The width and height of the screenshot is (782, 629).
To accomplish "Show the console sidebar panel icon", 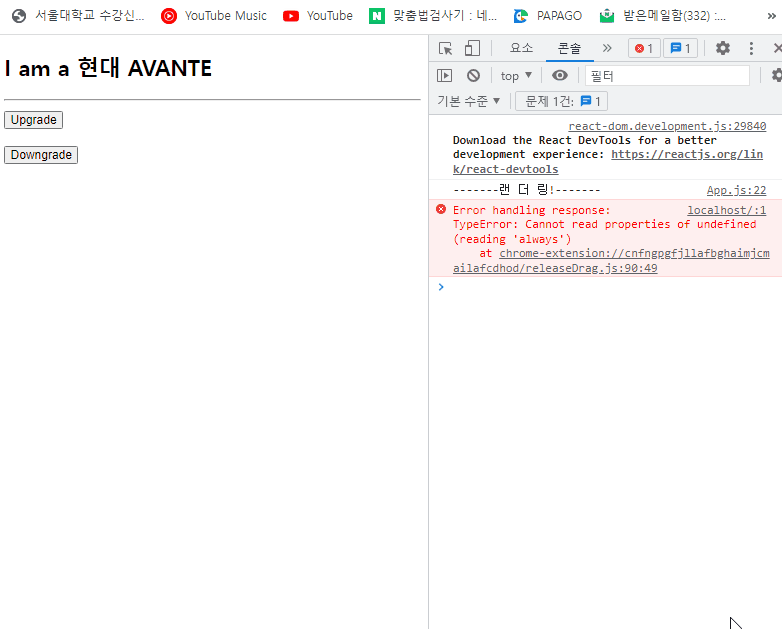I will [x=444, y=76].
